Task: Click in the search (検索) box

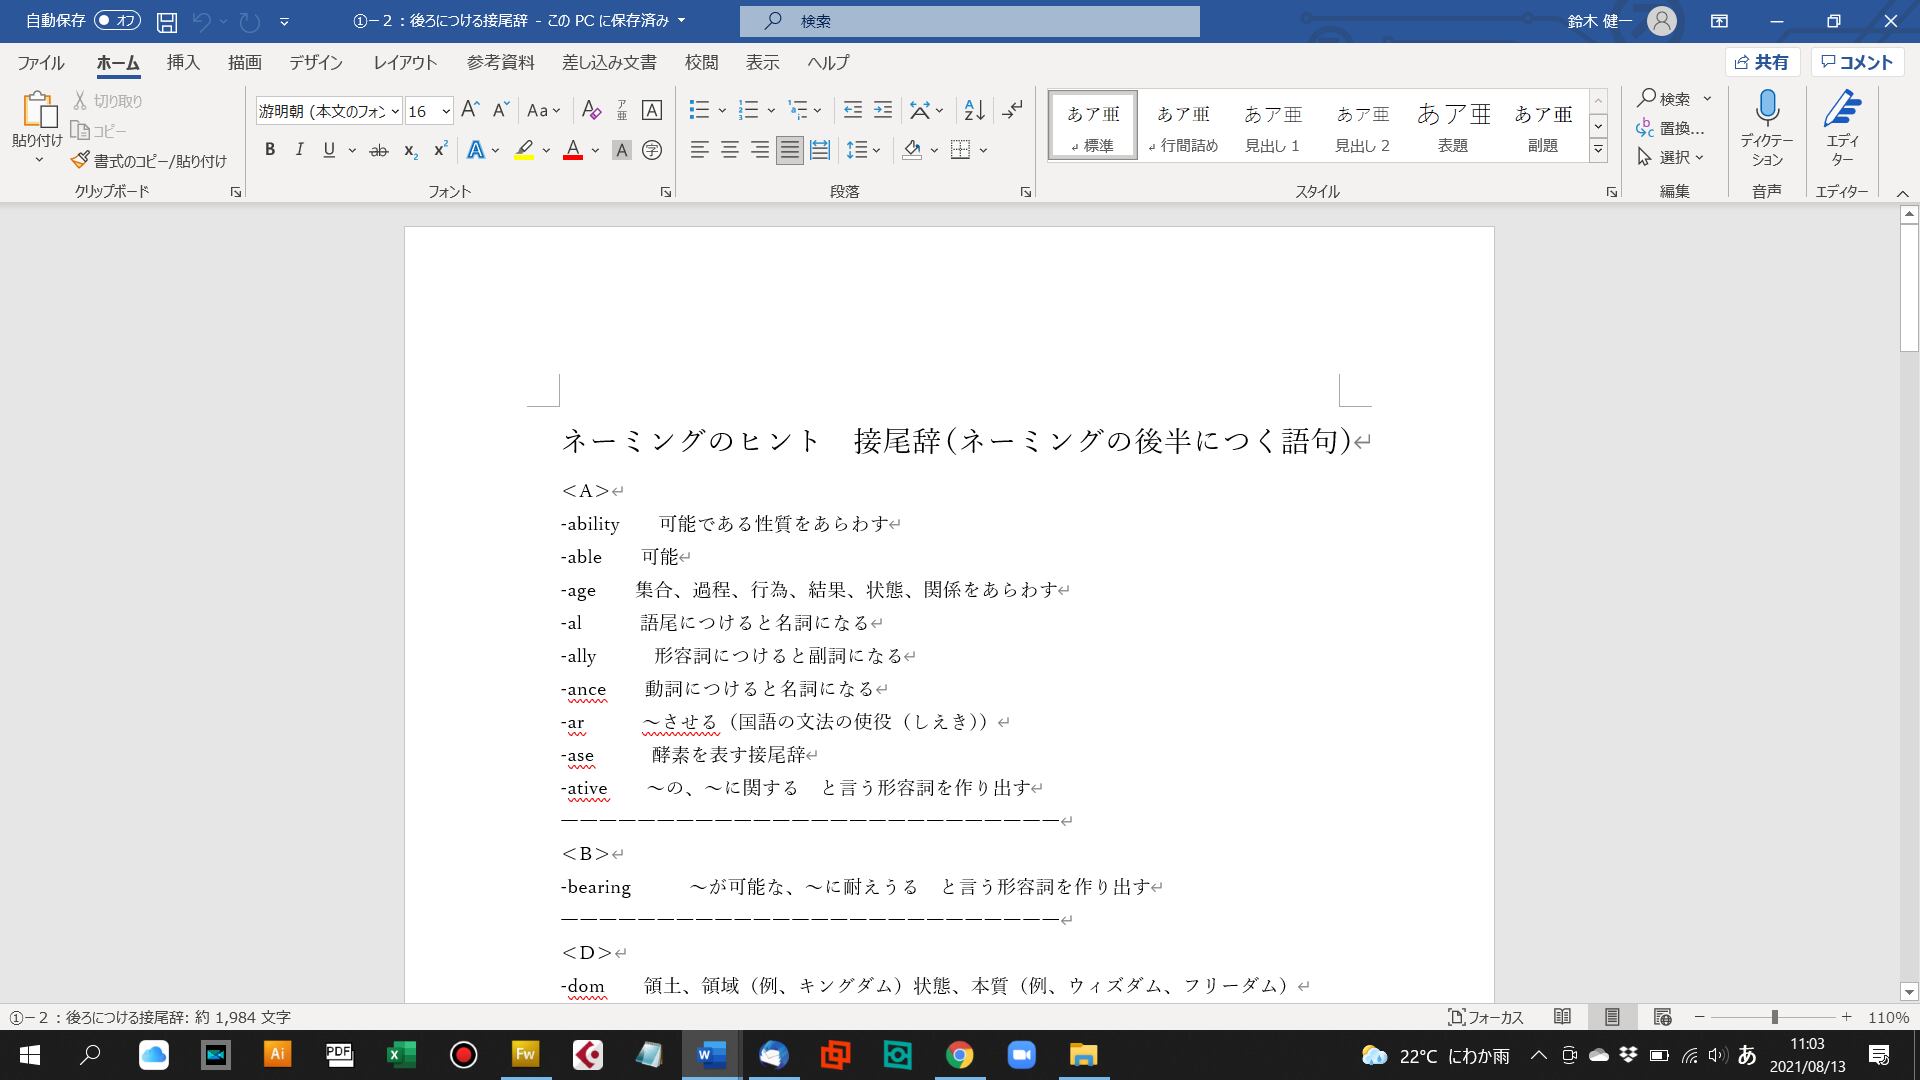Action: [970, 21]
